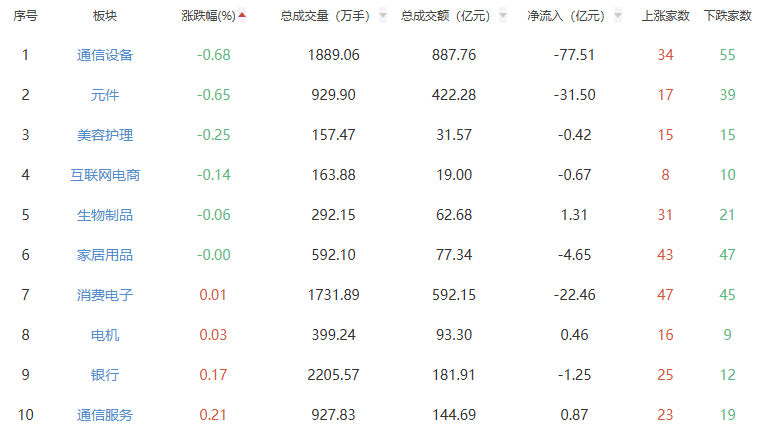Open the 互联网电商 sector link

(105, 175)
